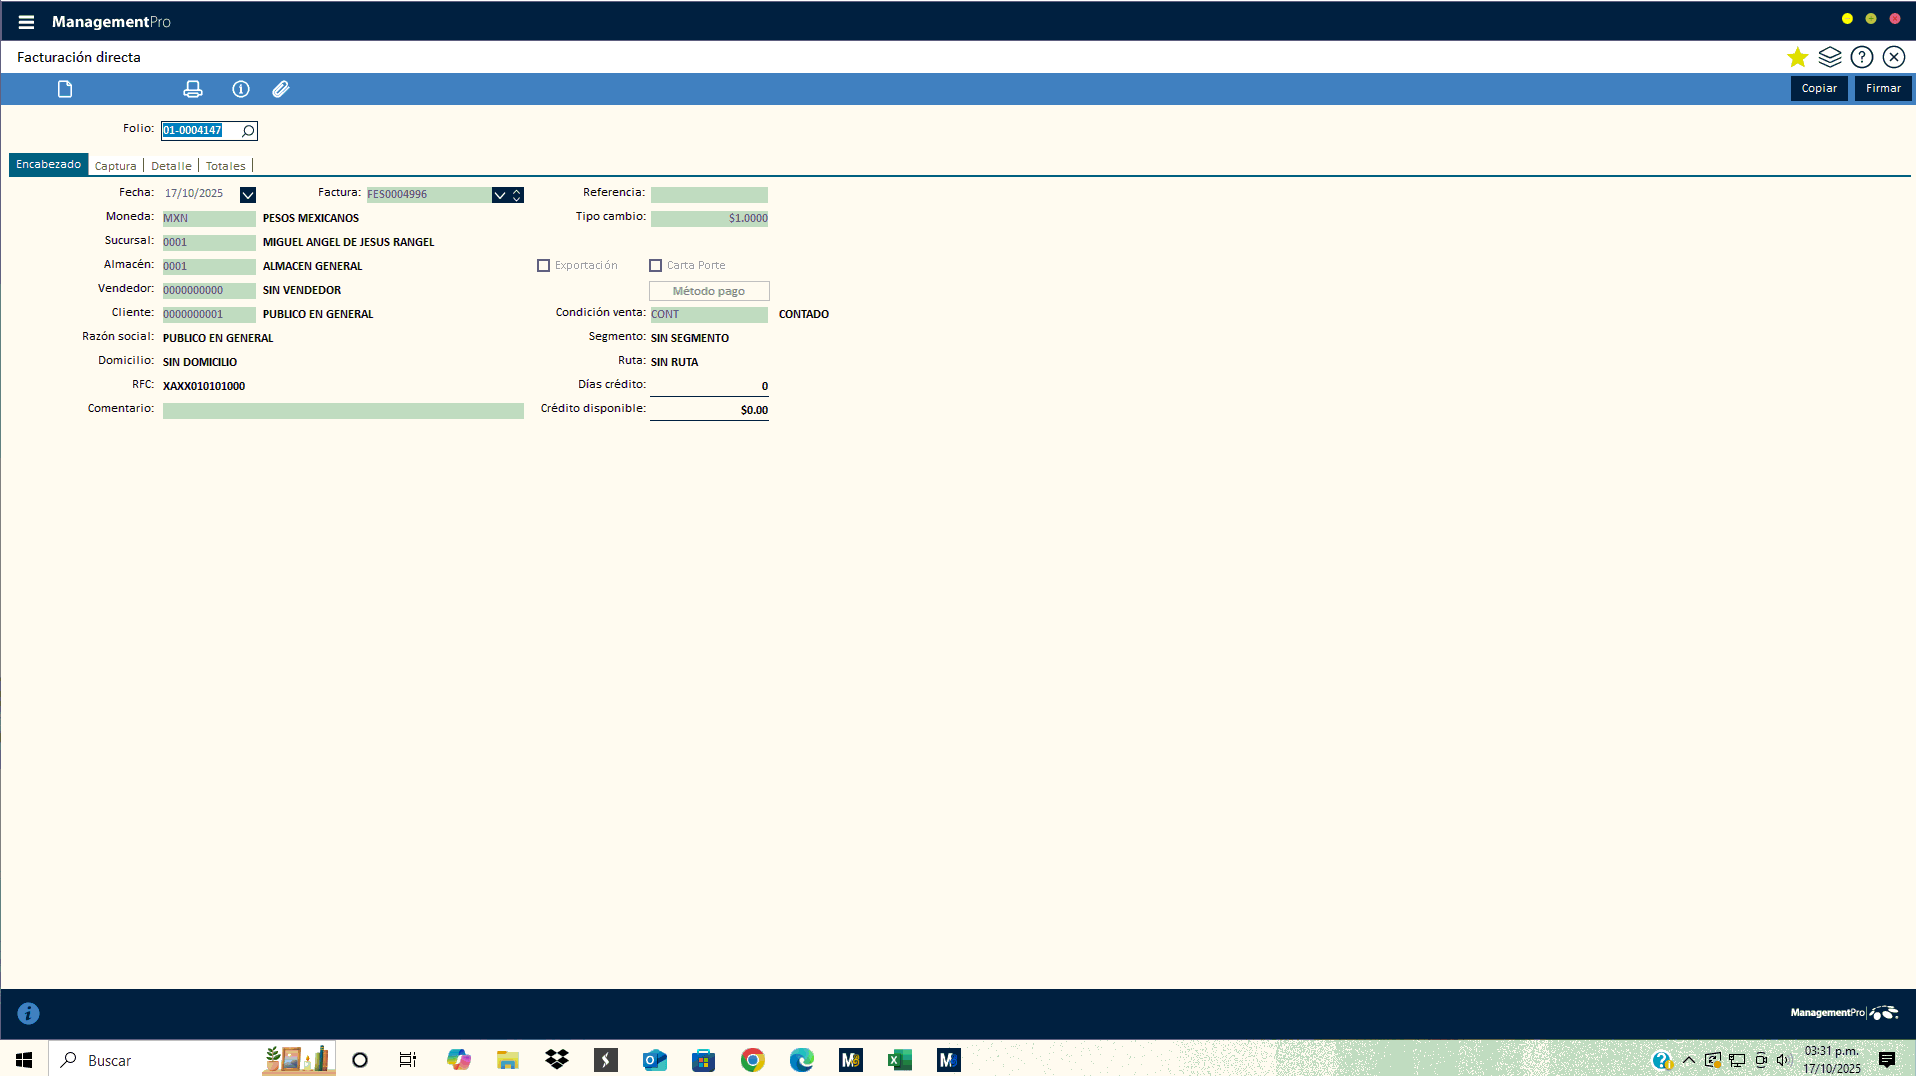Image resolution: width=1916 pixels, height=1076 pixels.
Task: Click the Comentario input field
Action: coord(343,411)
